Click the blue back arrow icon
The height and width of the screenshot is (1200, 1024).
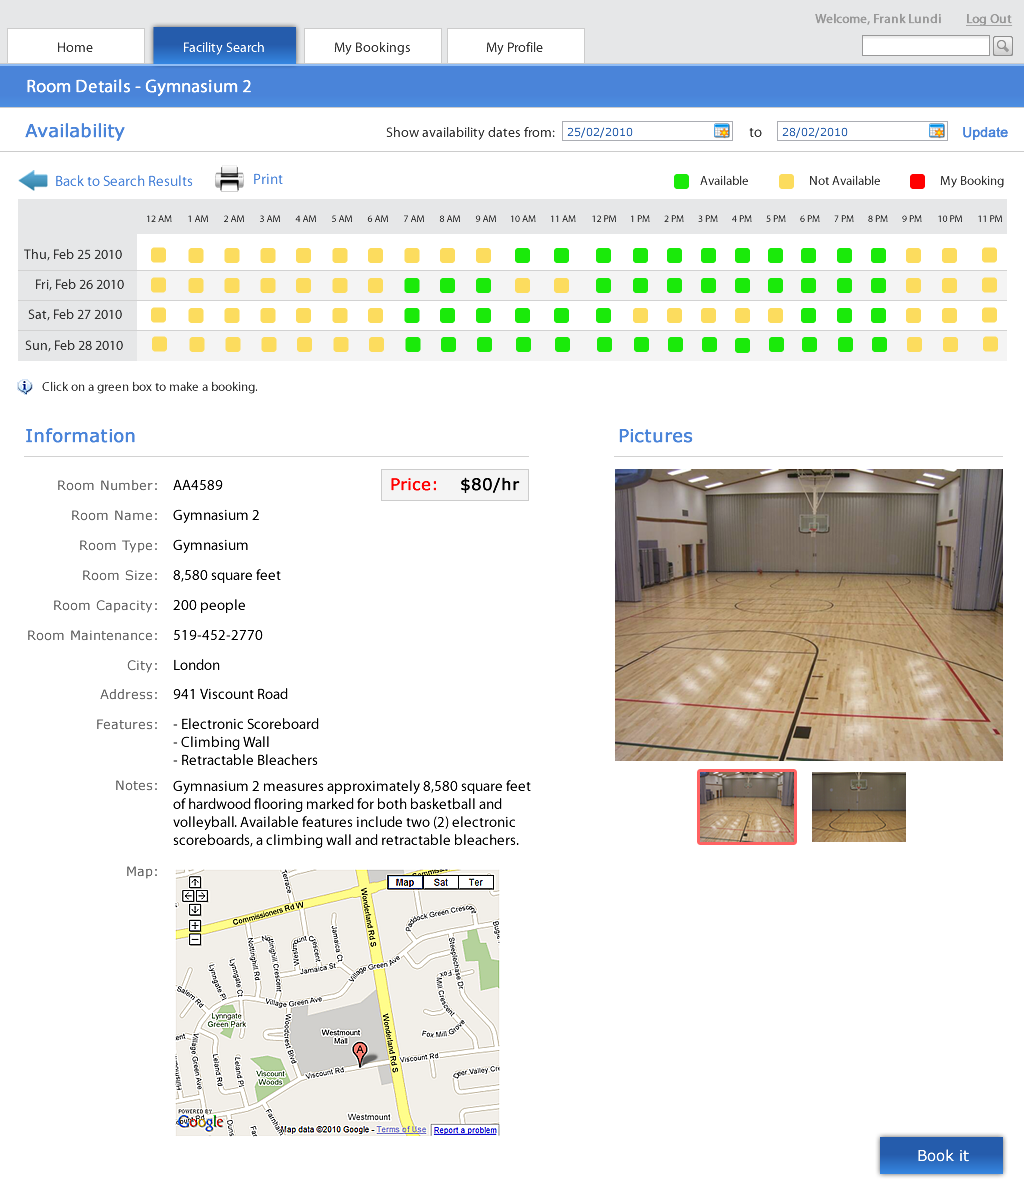coord(33,181)
